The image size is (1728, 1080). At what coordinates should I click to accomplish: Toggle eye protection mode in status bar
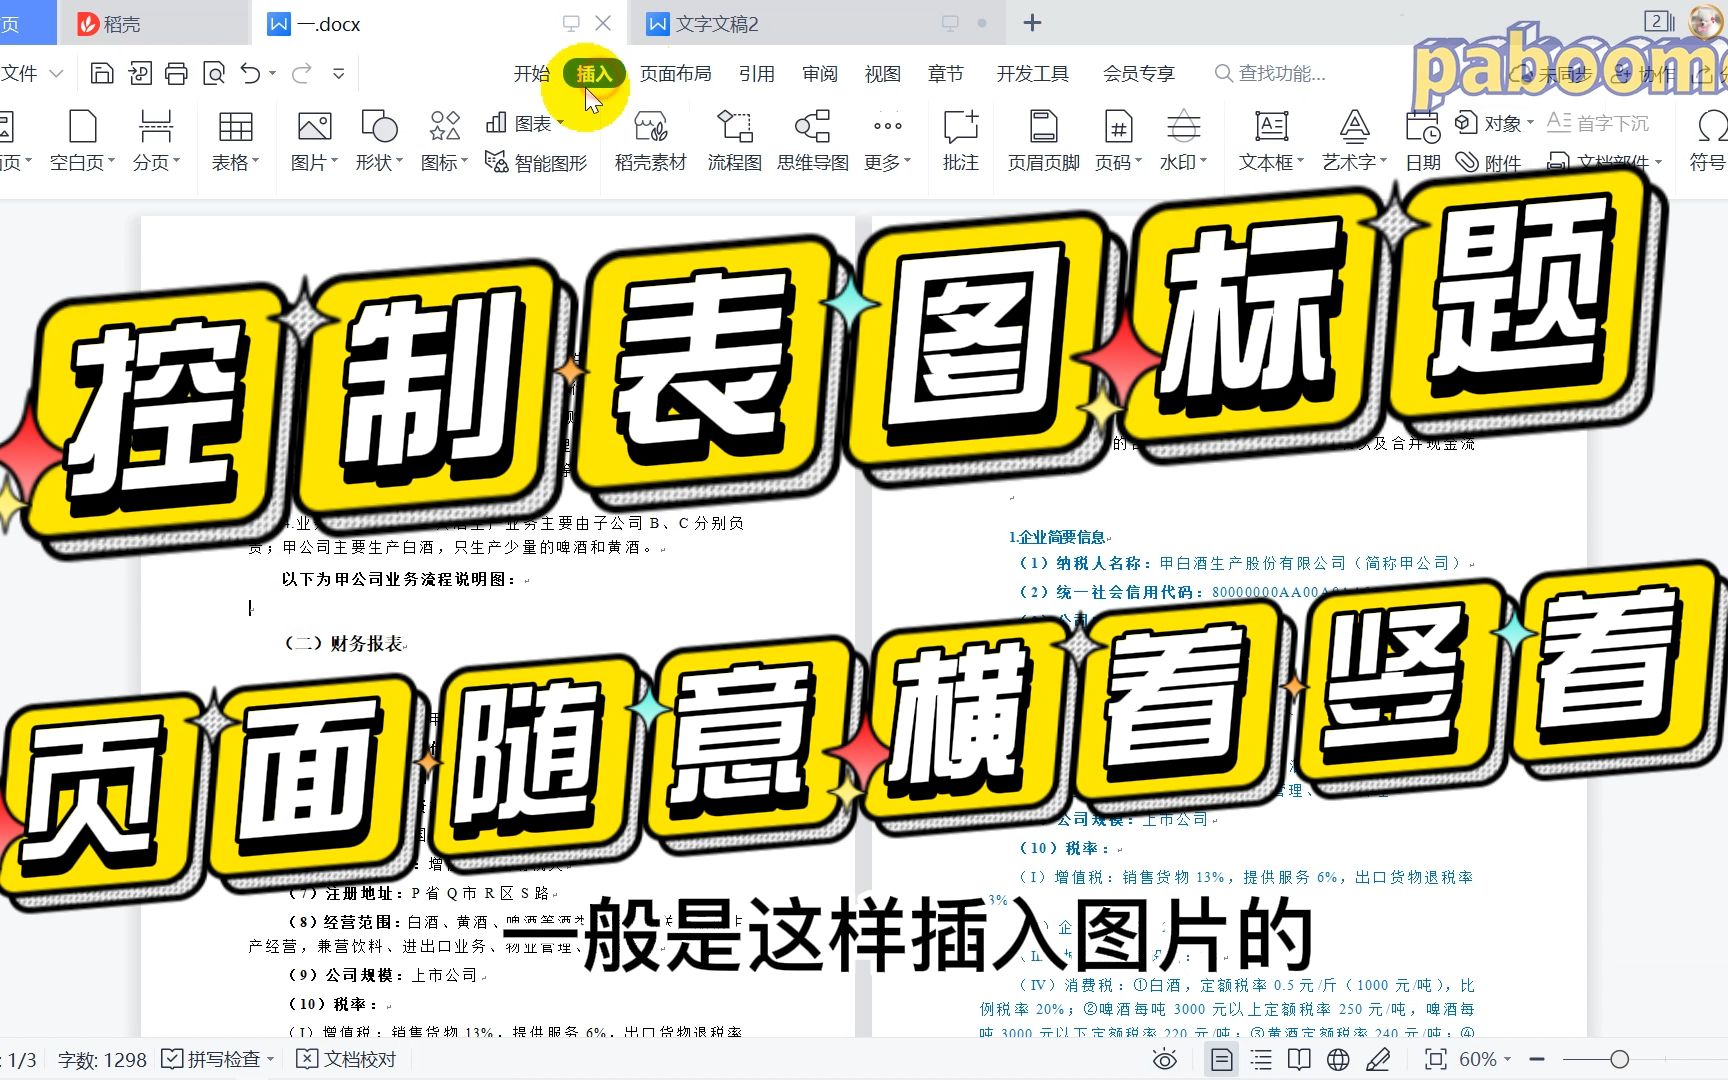(x=1164, y=1060)
